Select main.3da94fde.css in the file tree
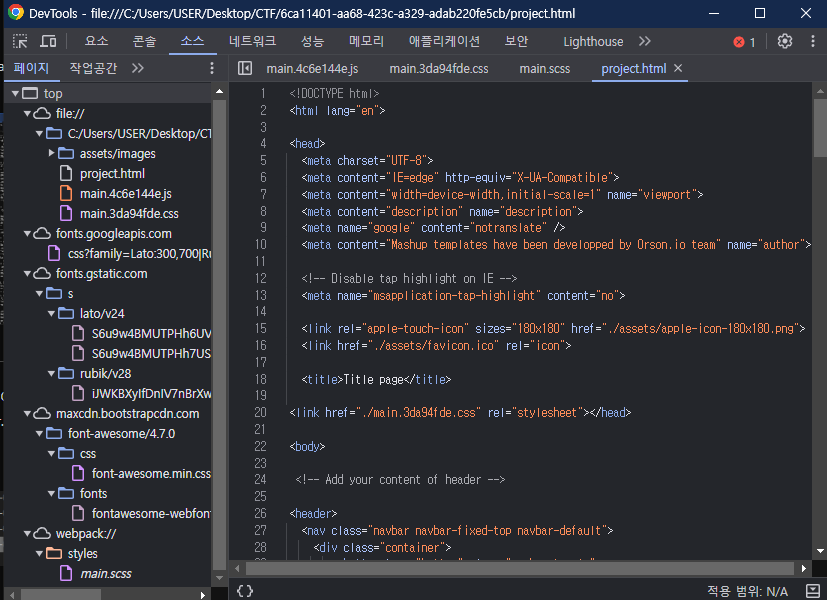827x600 pixels. click(x=129, y=214)
